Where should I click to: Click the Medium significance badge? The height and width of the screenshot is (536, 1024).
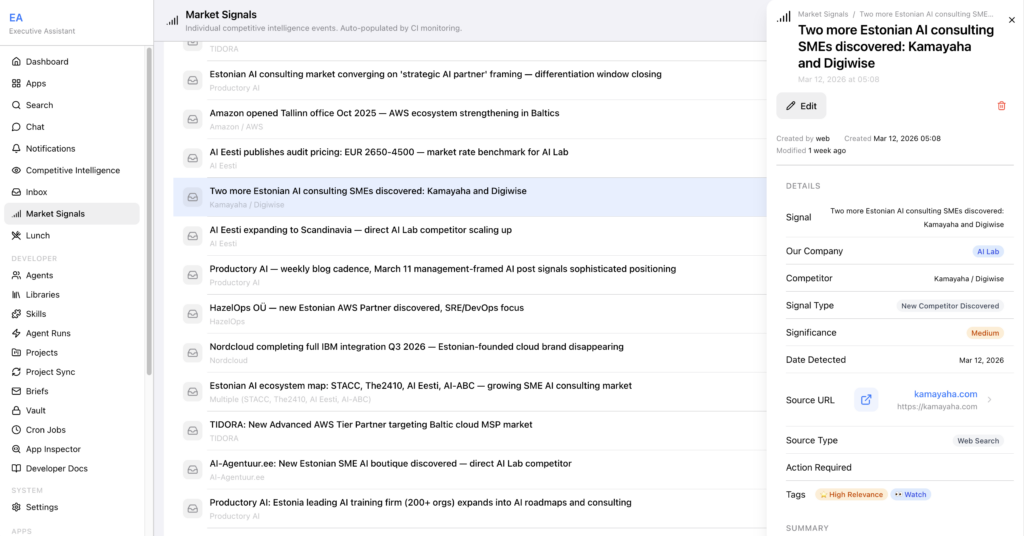pyautogui.click(x=985, y=333)
